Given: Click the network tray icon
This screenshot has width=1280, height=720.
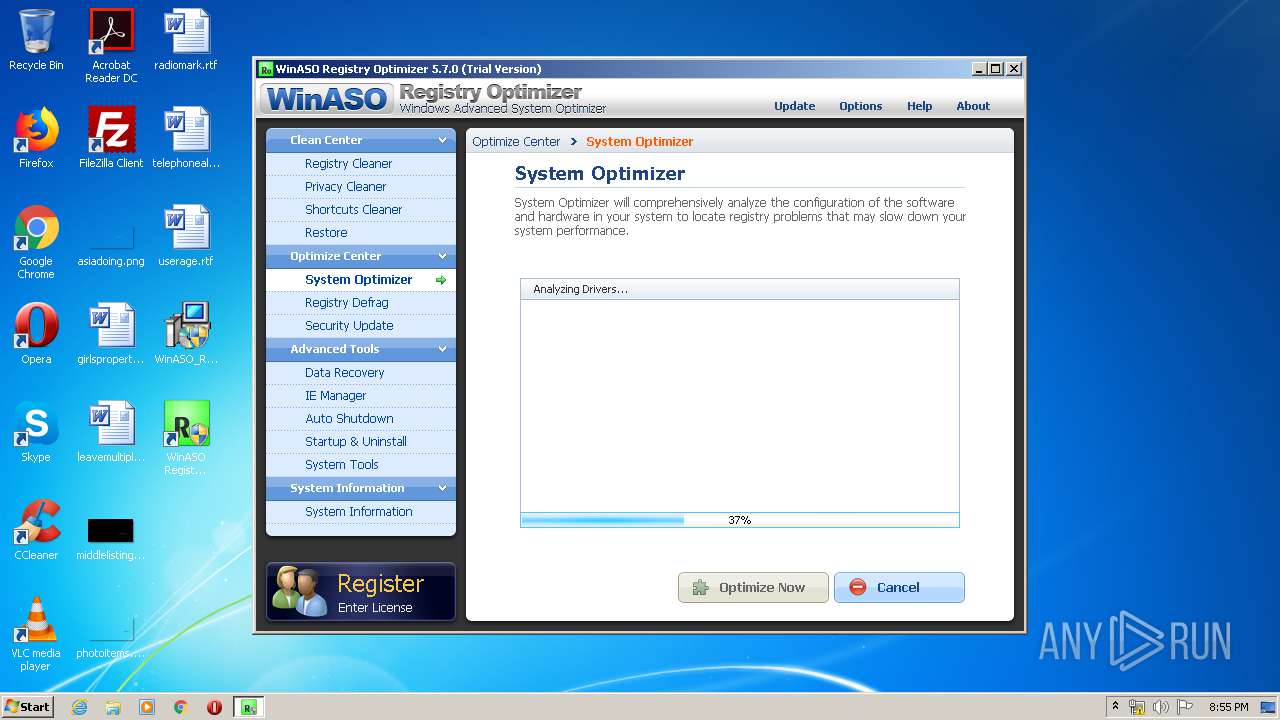Looking at the screenshot, I should click(x=1137, y=707).
